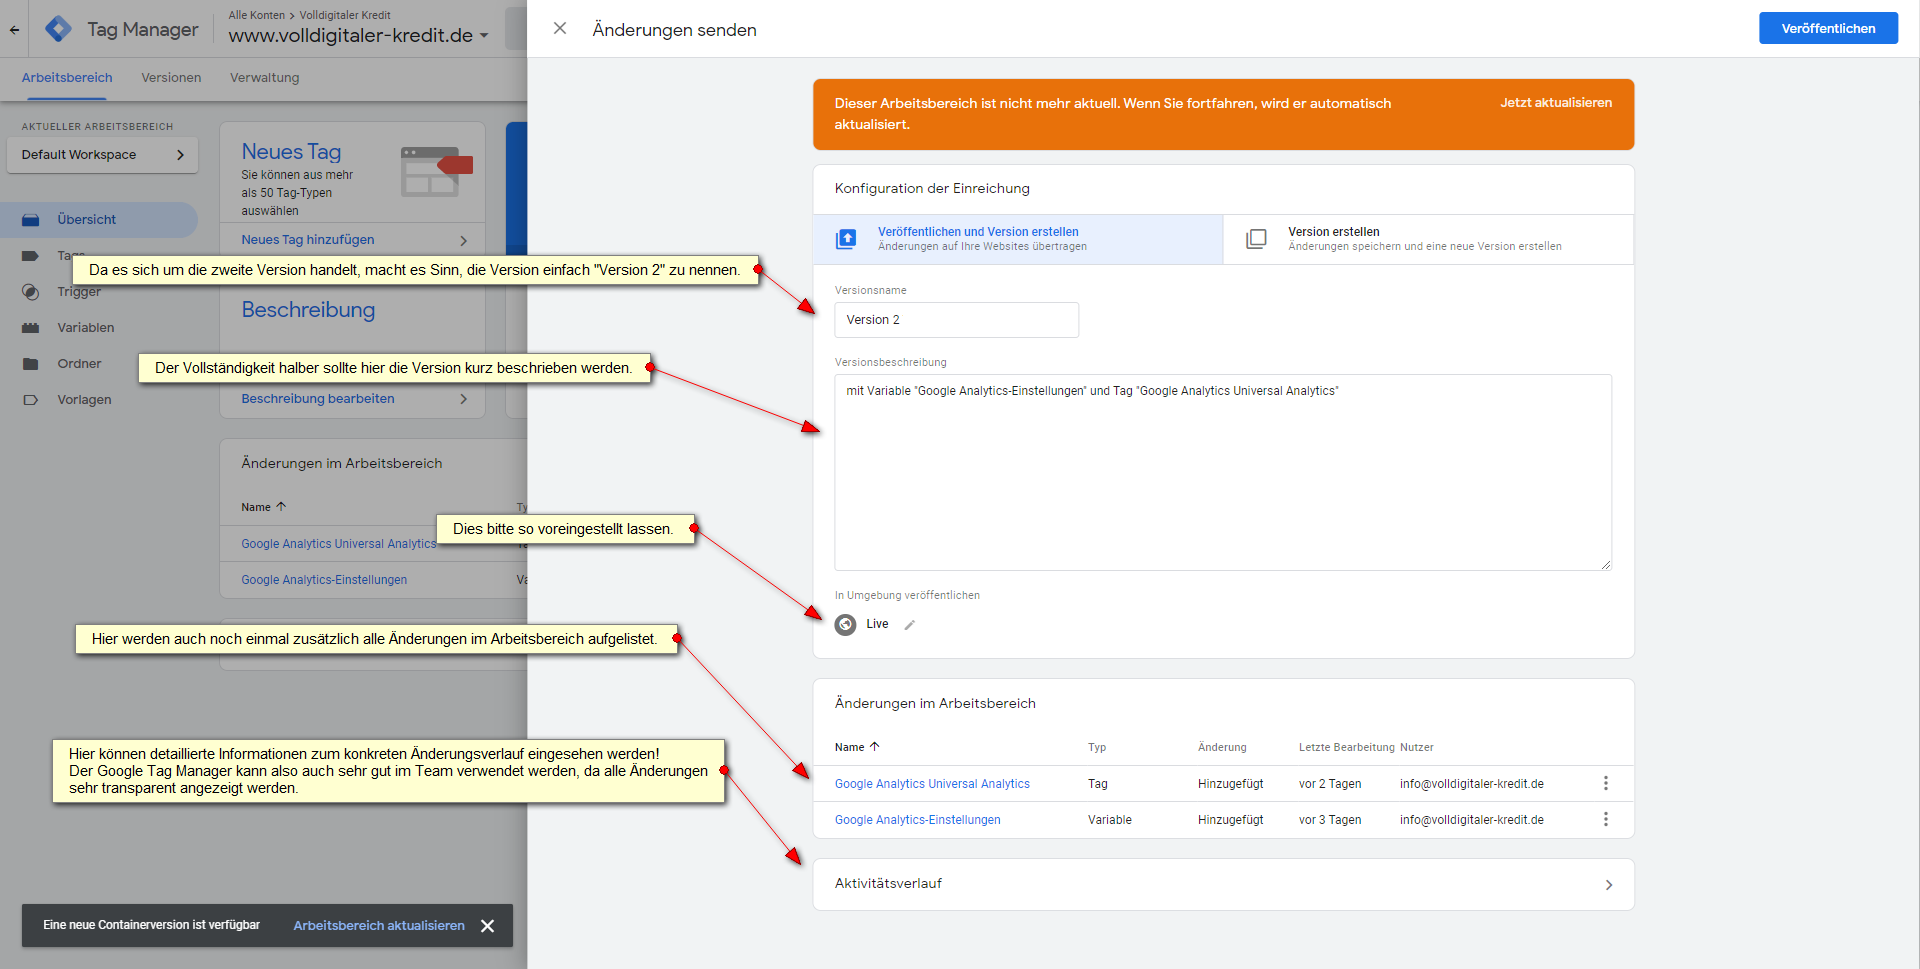Click Beschreibung bearbeiten link

pyautogui.click(x=317, y=399)
